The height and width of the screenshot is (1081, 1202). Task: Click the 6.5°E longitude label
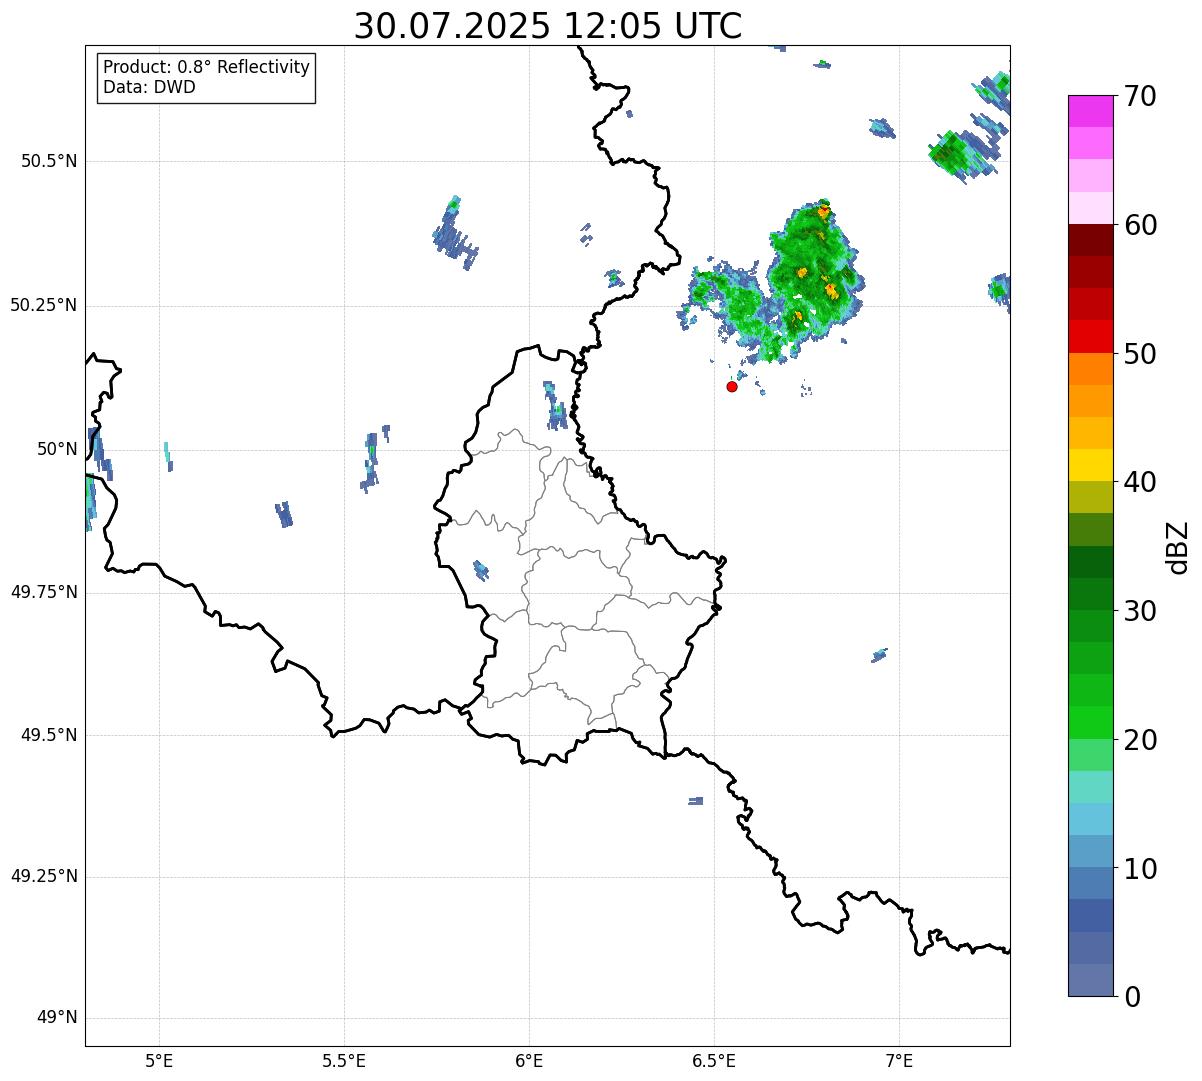(x=714, y=1060)
